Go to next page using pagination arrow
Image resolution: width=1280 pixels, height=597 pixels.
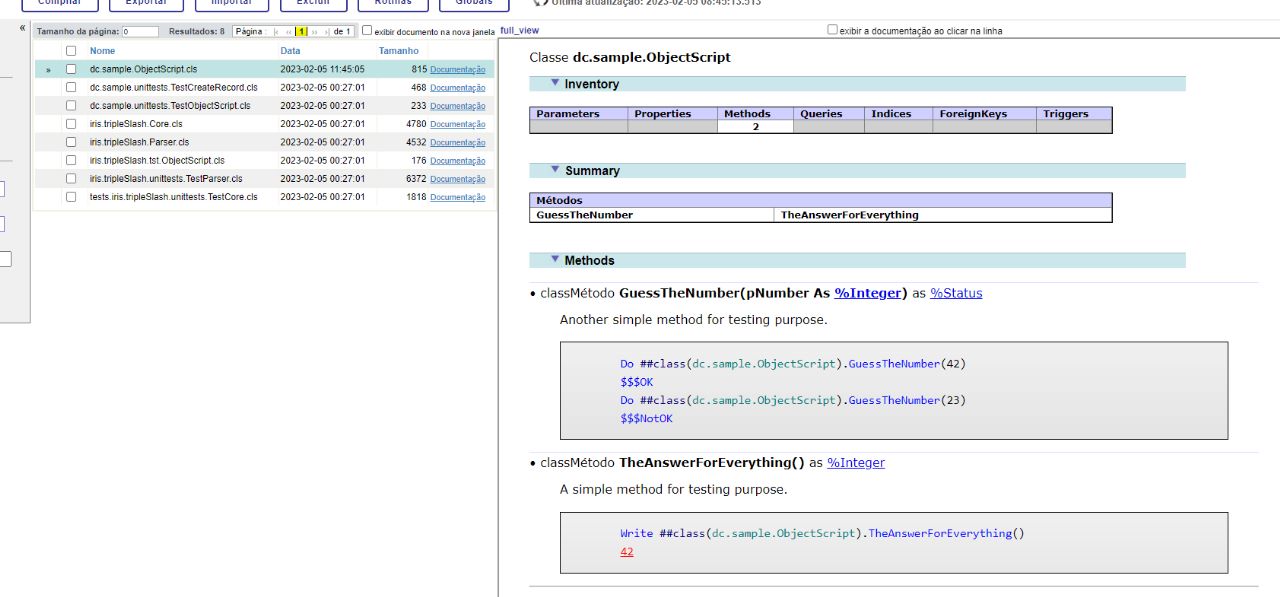(313, 32)
